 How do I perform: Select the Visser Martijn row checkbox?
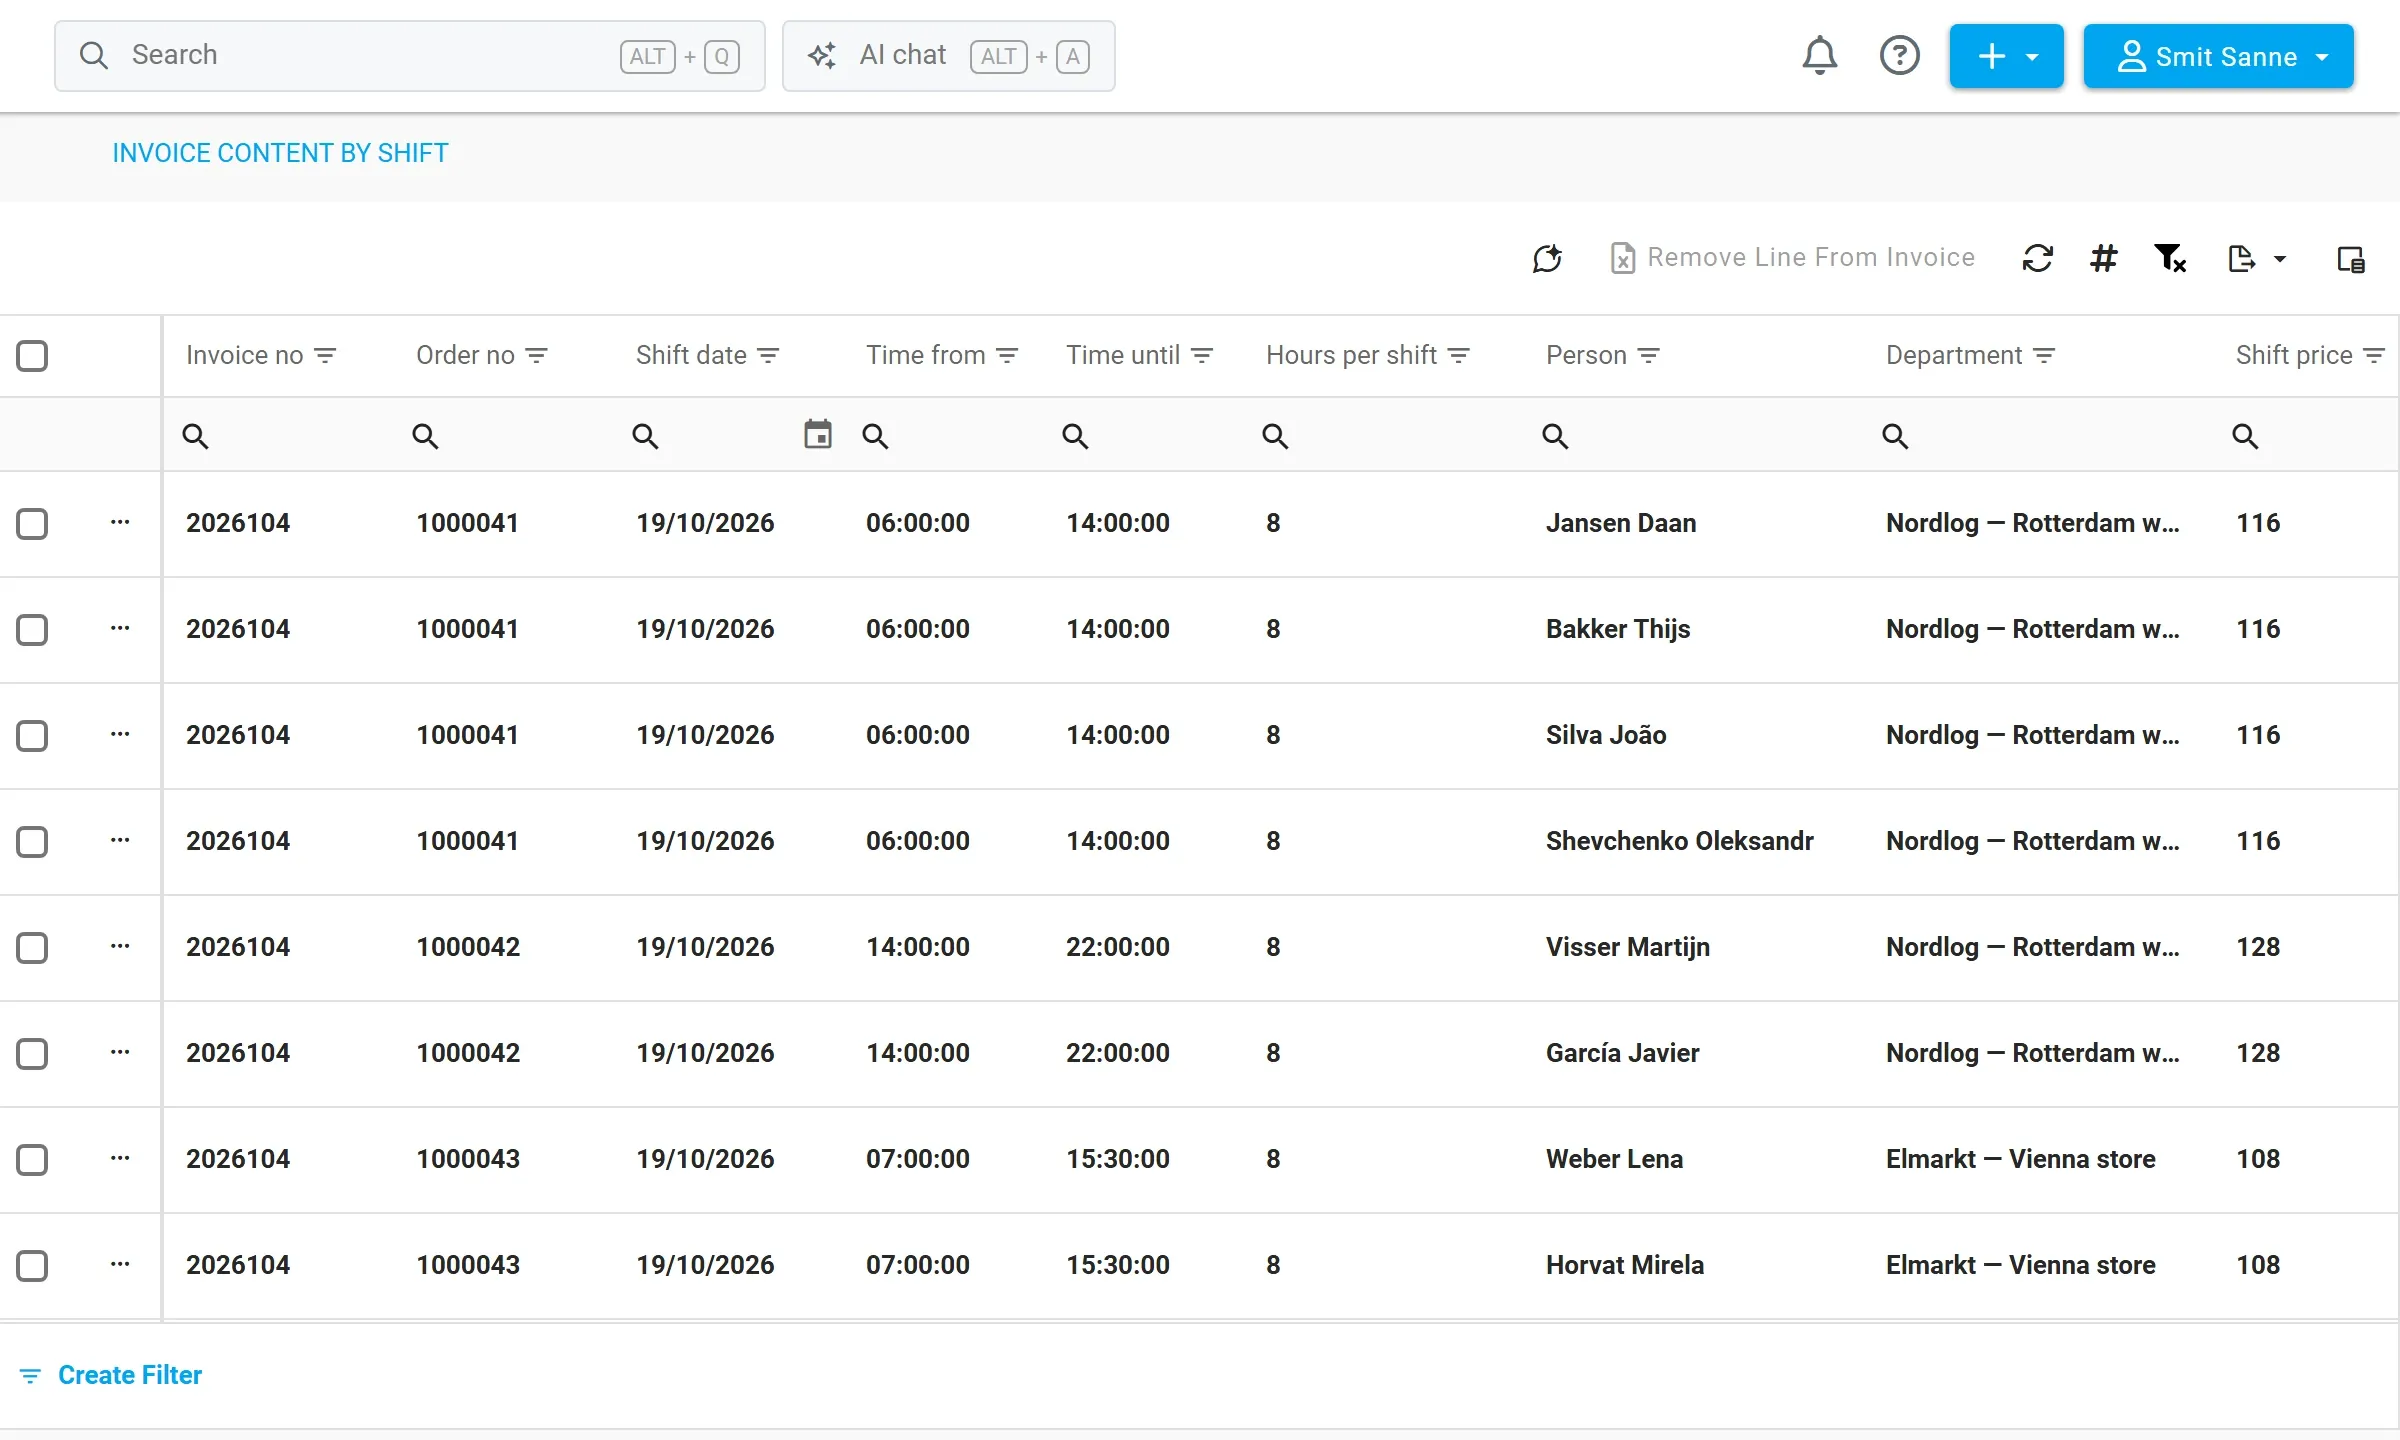[x=32, y=947]
